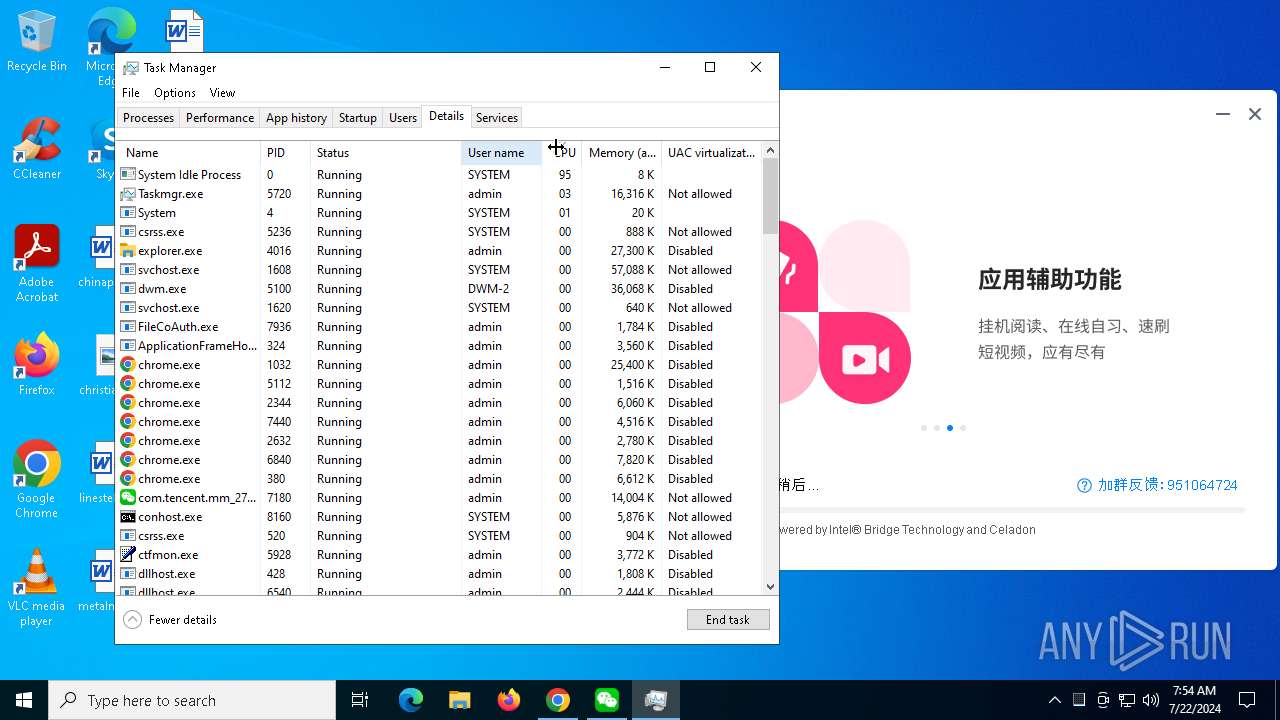This screenshot has height=720, width=1280.
Task: Switch to the Services tab
Action: (x=497, y=118)
